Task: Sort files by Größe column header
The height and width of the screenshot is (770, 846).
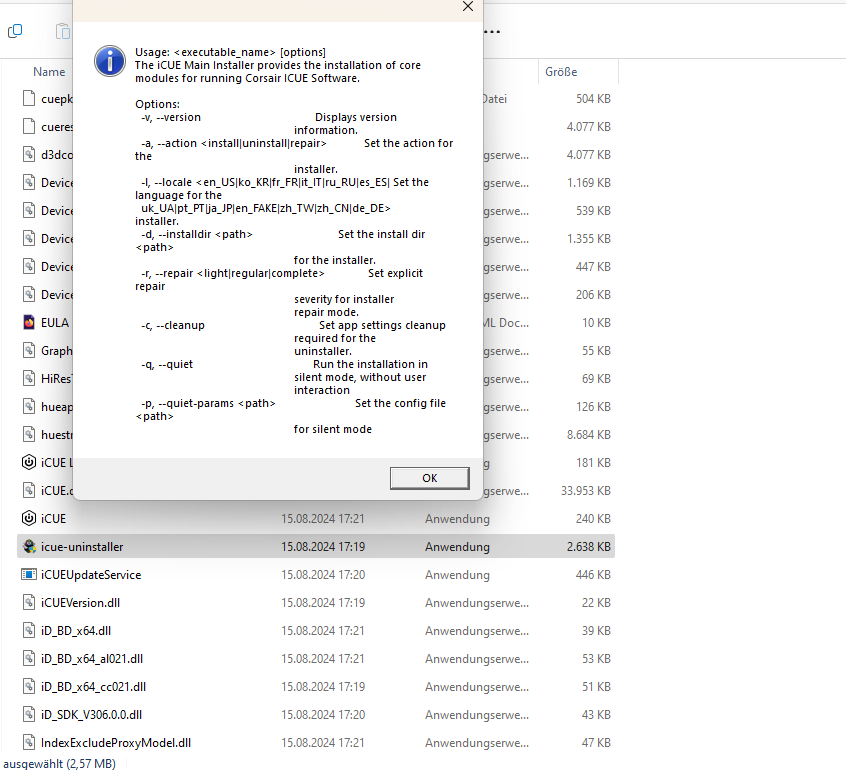Action: click(x=561, y=72)
